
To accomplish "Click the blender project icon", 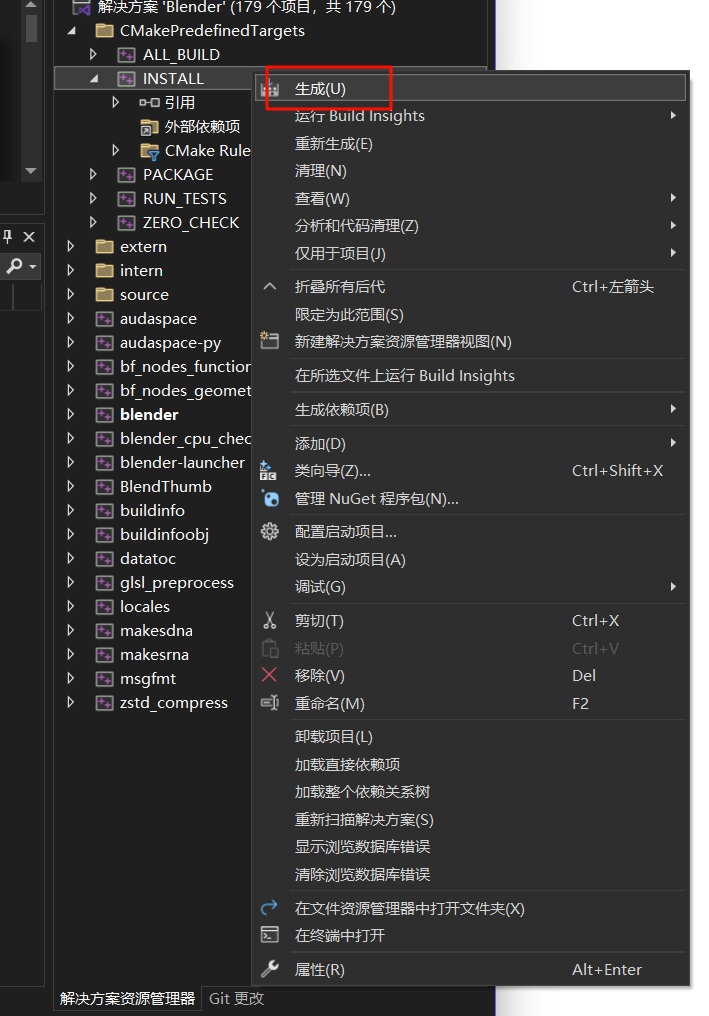I will (104, 415).
